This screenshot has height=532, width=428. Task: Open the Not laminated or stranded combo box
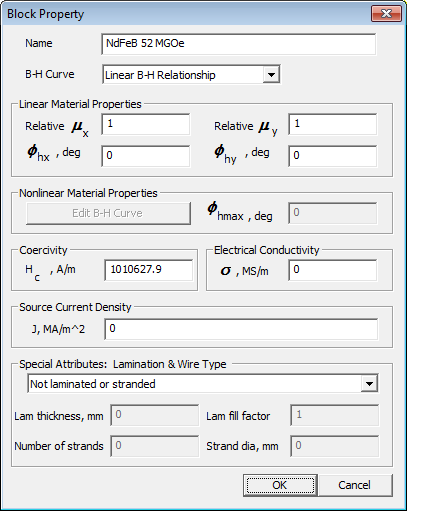point(203,384)
